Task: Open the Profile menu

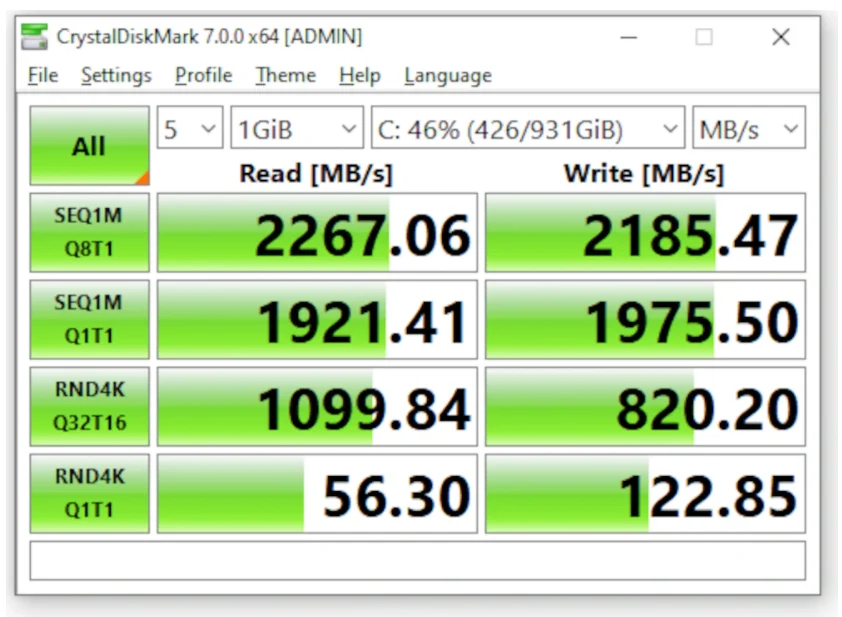Action: (x=204, y=75)
